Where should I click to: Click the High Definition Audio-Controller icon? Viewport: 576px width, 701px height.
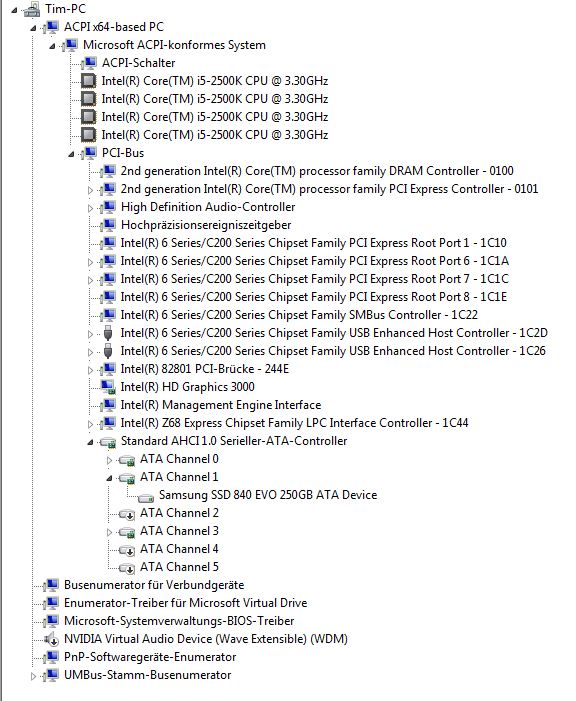(109, 207)
